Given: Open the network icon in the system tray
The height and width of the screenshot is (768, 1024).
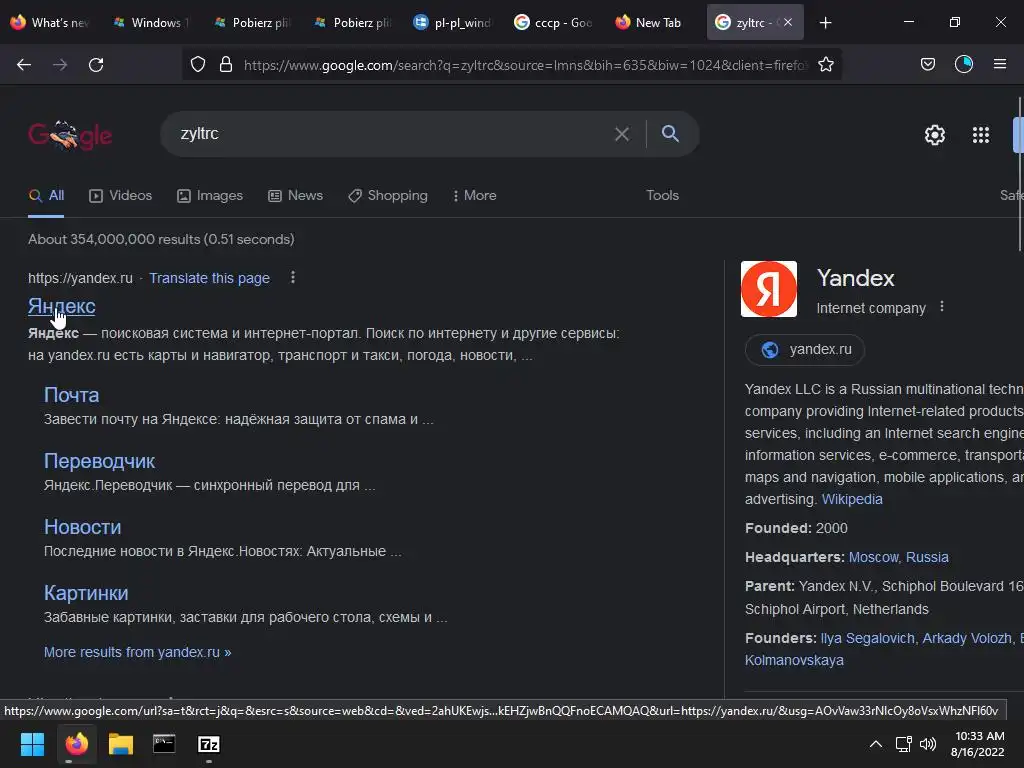Looking at the screenshot, I should pyautogui.click(x=903, y=744).
